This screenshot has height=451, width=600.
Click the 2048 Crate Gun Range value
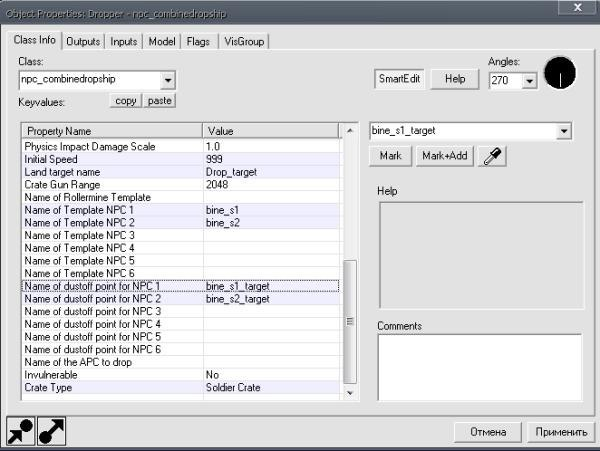coord(271,185)
